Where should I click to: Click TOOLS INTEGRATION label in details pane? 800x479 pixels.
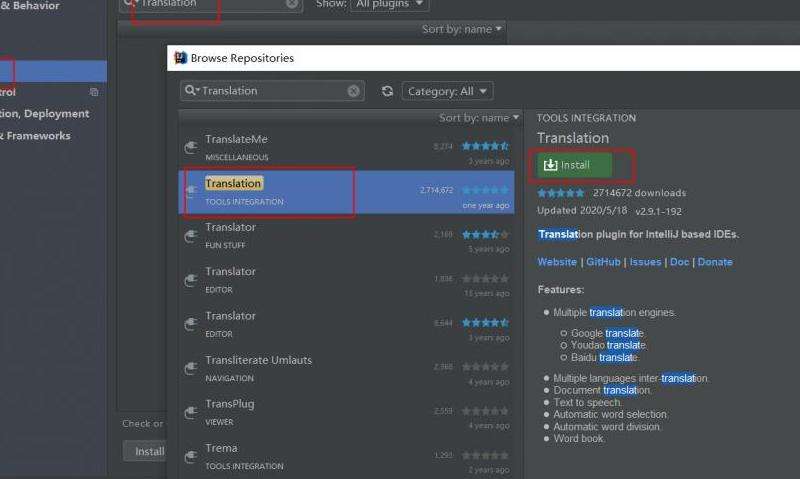(x=586, y=118)
